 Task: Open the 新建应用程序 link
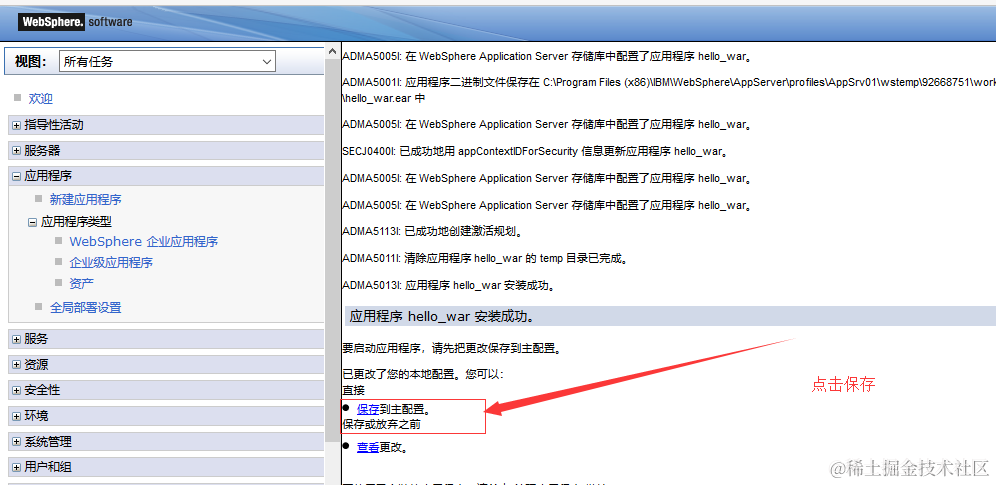pyautogui.click(x=86, y=200)
